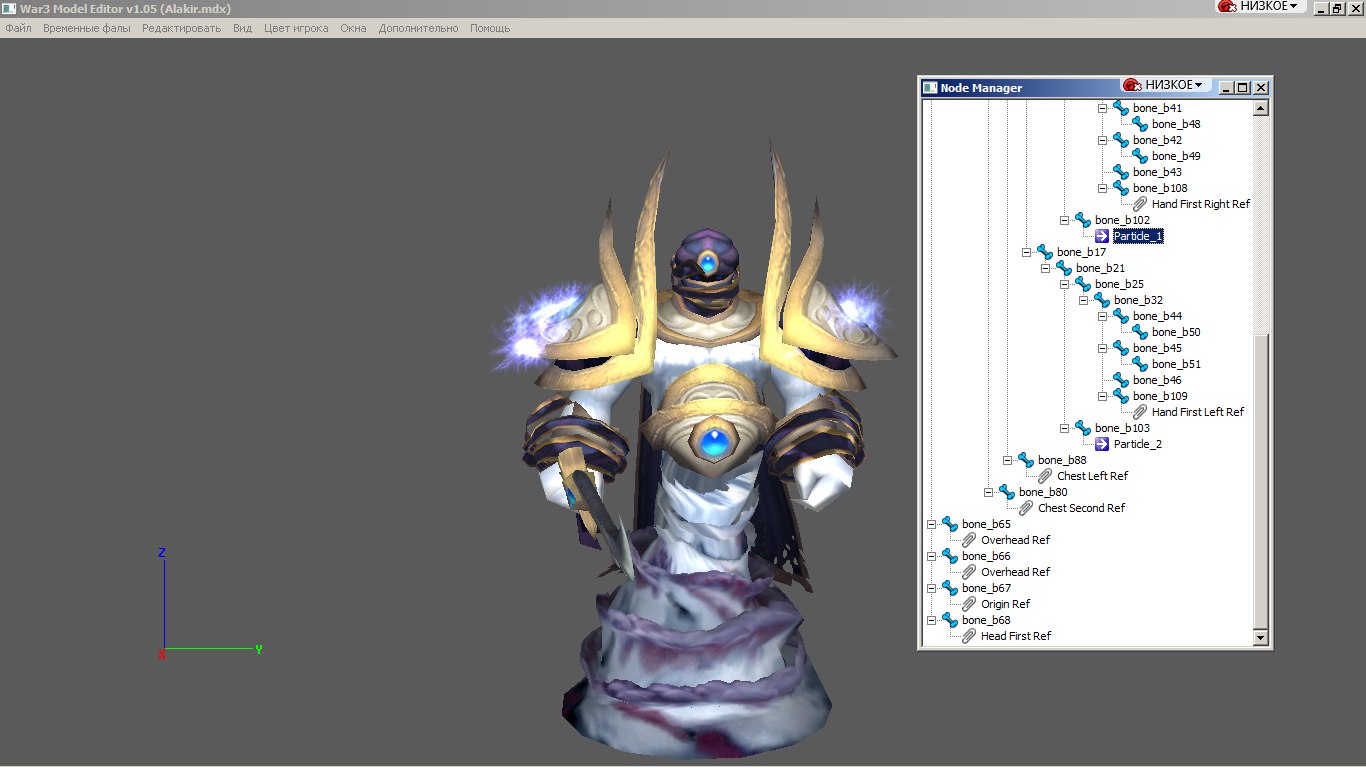Minimize the Node Manager window
This screenshot has width=1366, height=768.
pos(1228,88)
